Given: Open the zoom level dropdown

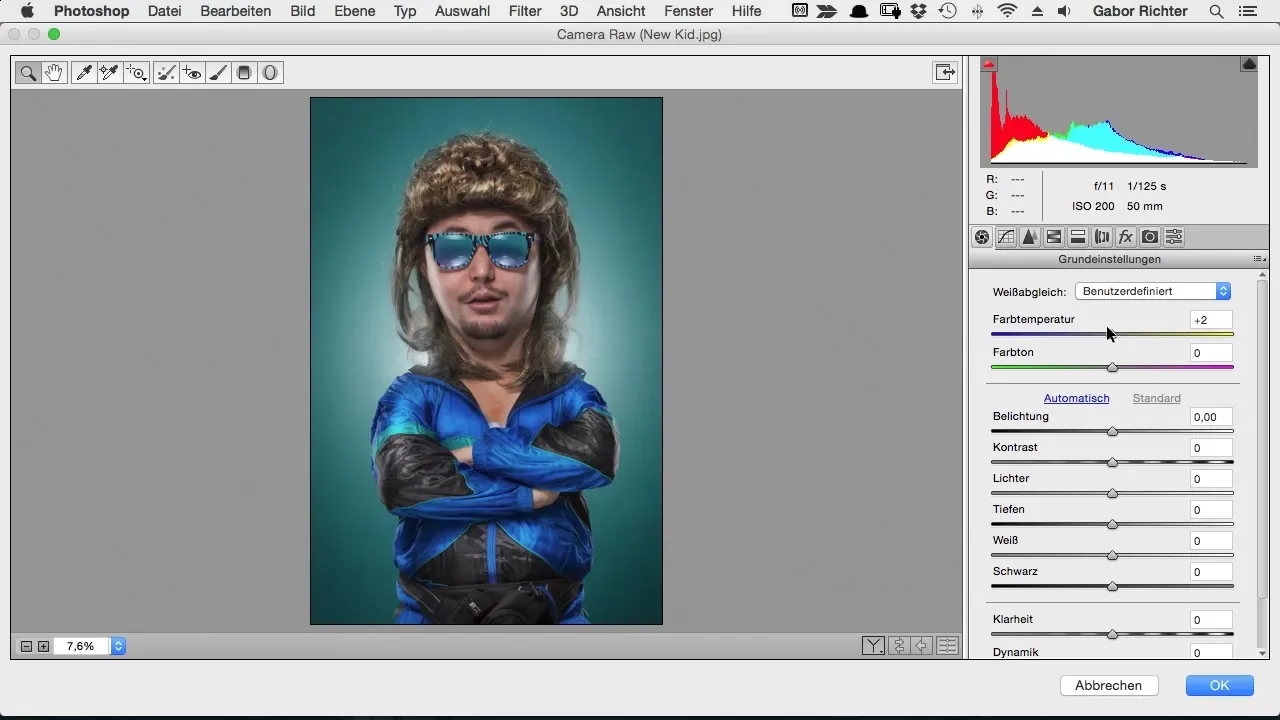Looking at the screenshot, I should coord(118,646).
